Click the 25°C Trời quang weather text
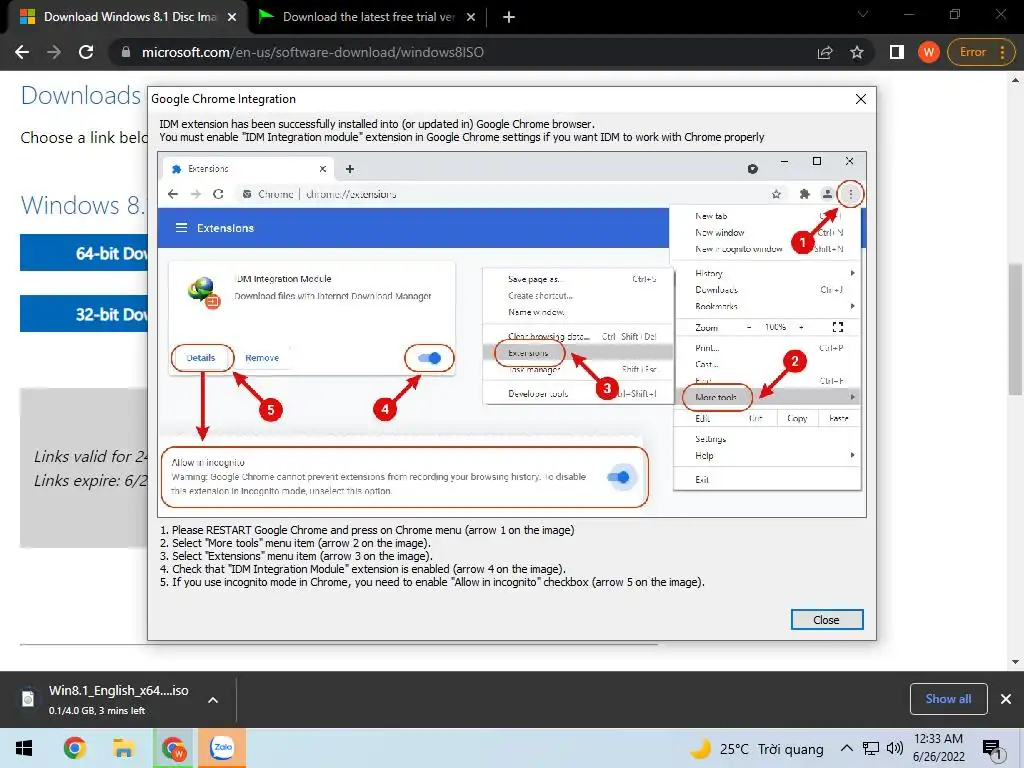1024x768 pixels. (x=771, y=749)
